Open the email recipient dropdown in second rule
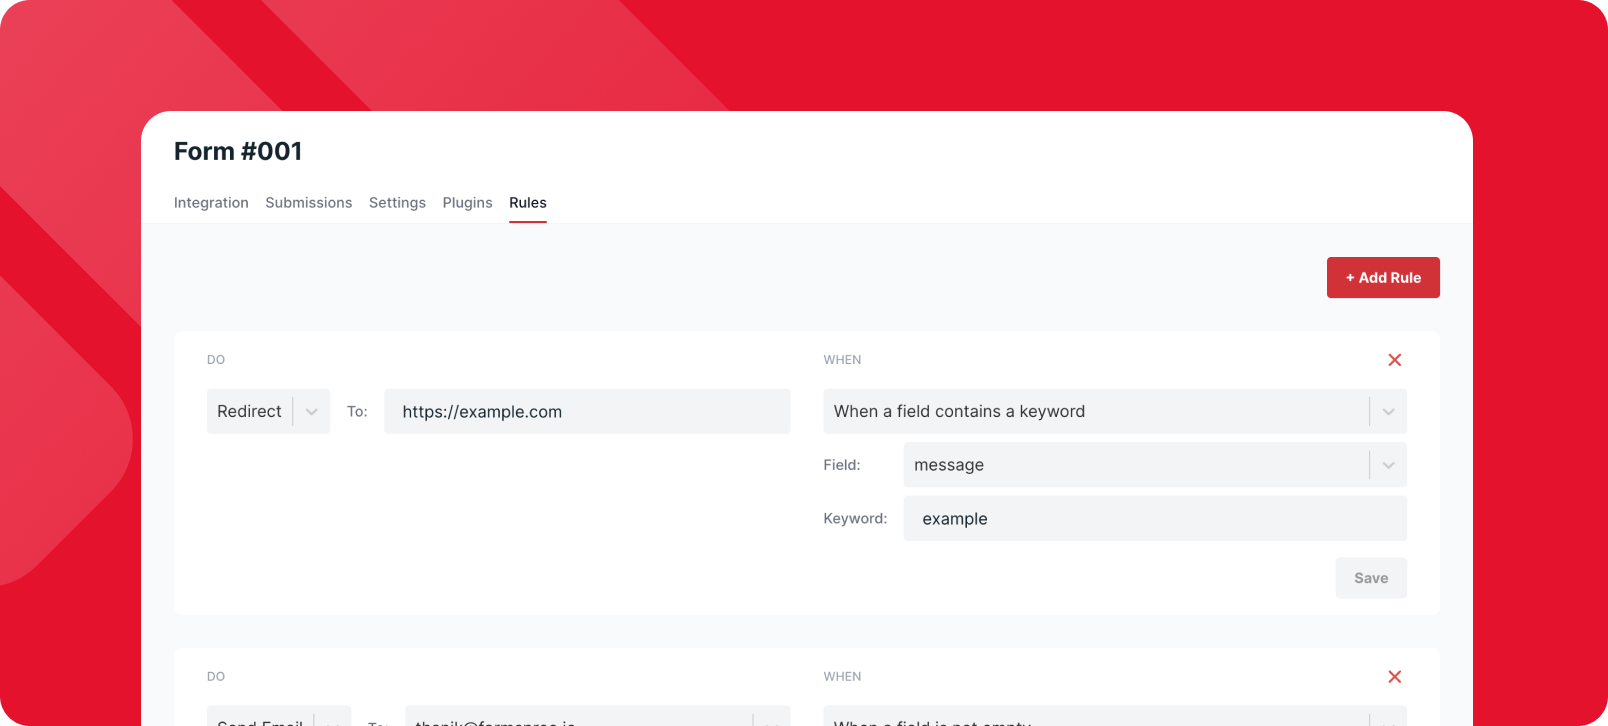Image resolution: width=1608 pixels, height=726 pixels. click(x=580, y=719)
